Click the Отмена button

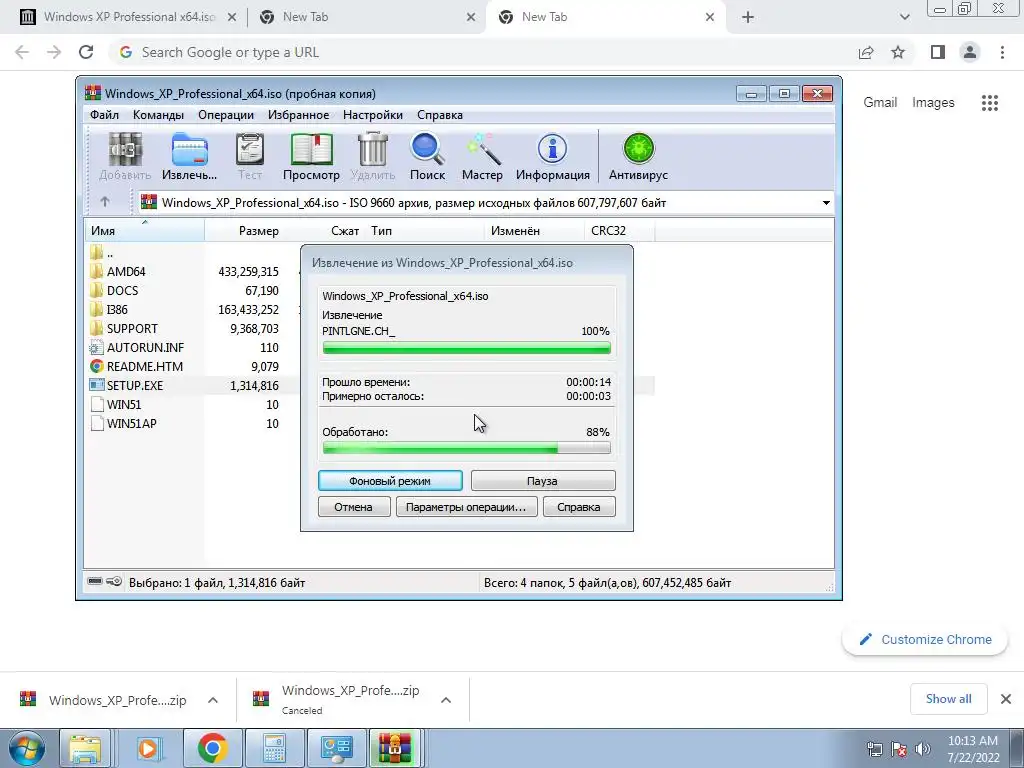[354, 507]
